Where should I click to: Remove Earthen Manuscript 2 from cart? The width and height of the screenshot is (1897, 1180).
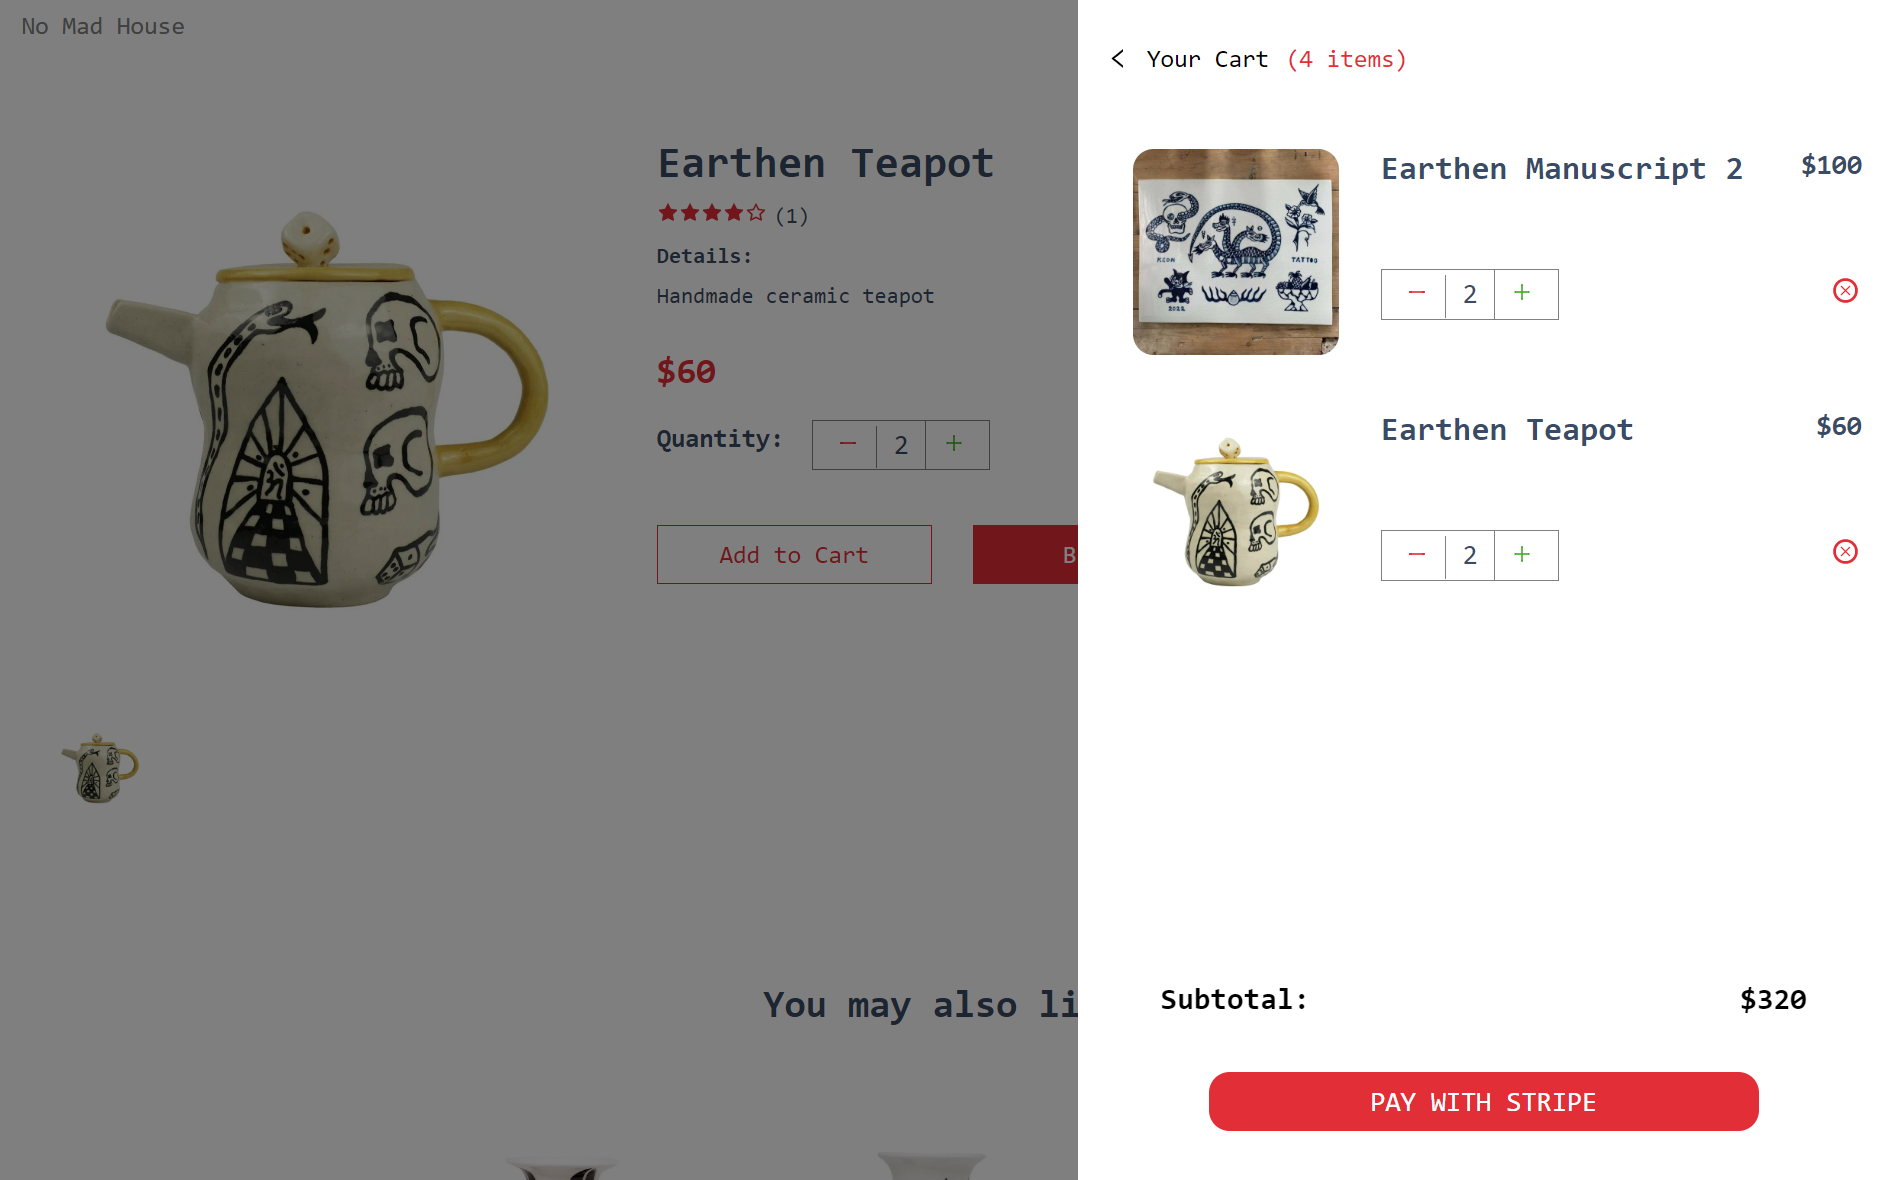point(1845,291)
